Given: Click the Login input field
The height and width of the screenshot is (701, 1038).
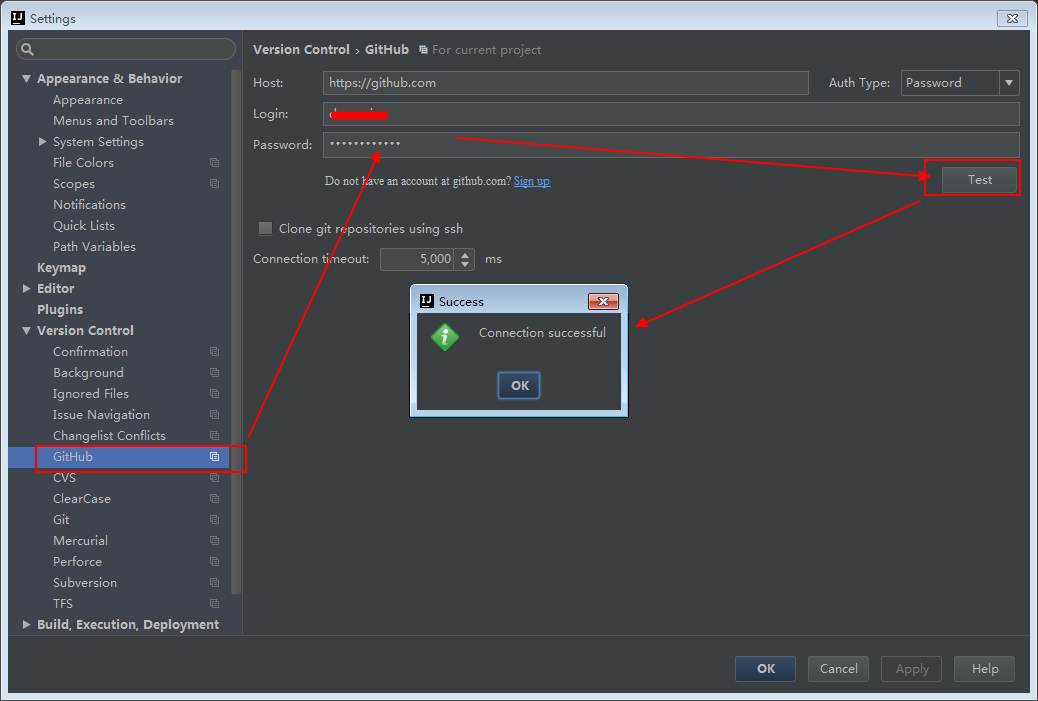Looking at the screenshot, I should 671,114.
